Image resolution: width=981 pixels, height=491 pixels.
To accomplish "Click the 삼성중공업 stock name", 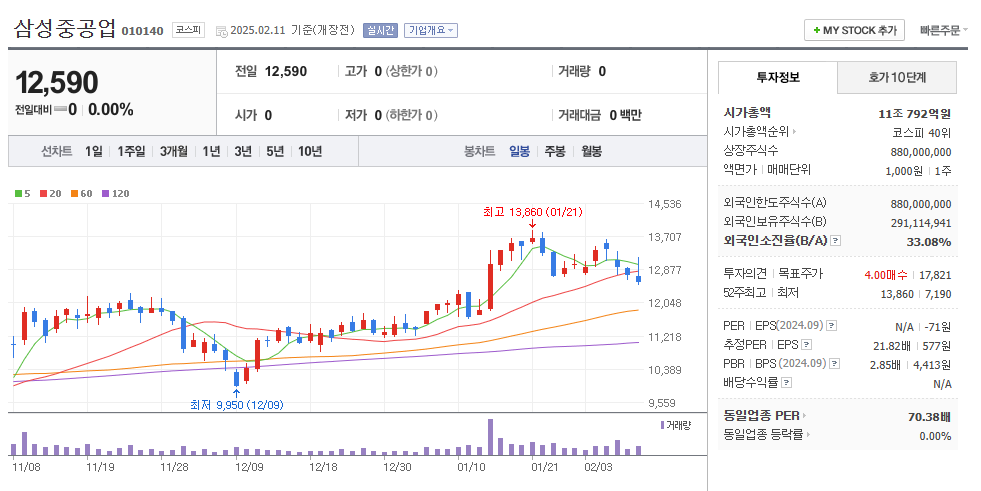I will tap(64, 28).
